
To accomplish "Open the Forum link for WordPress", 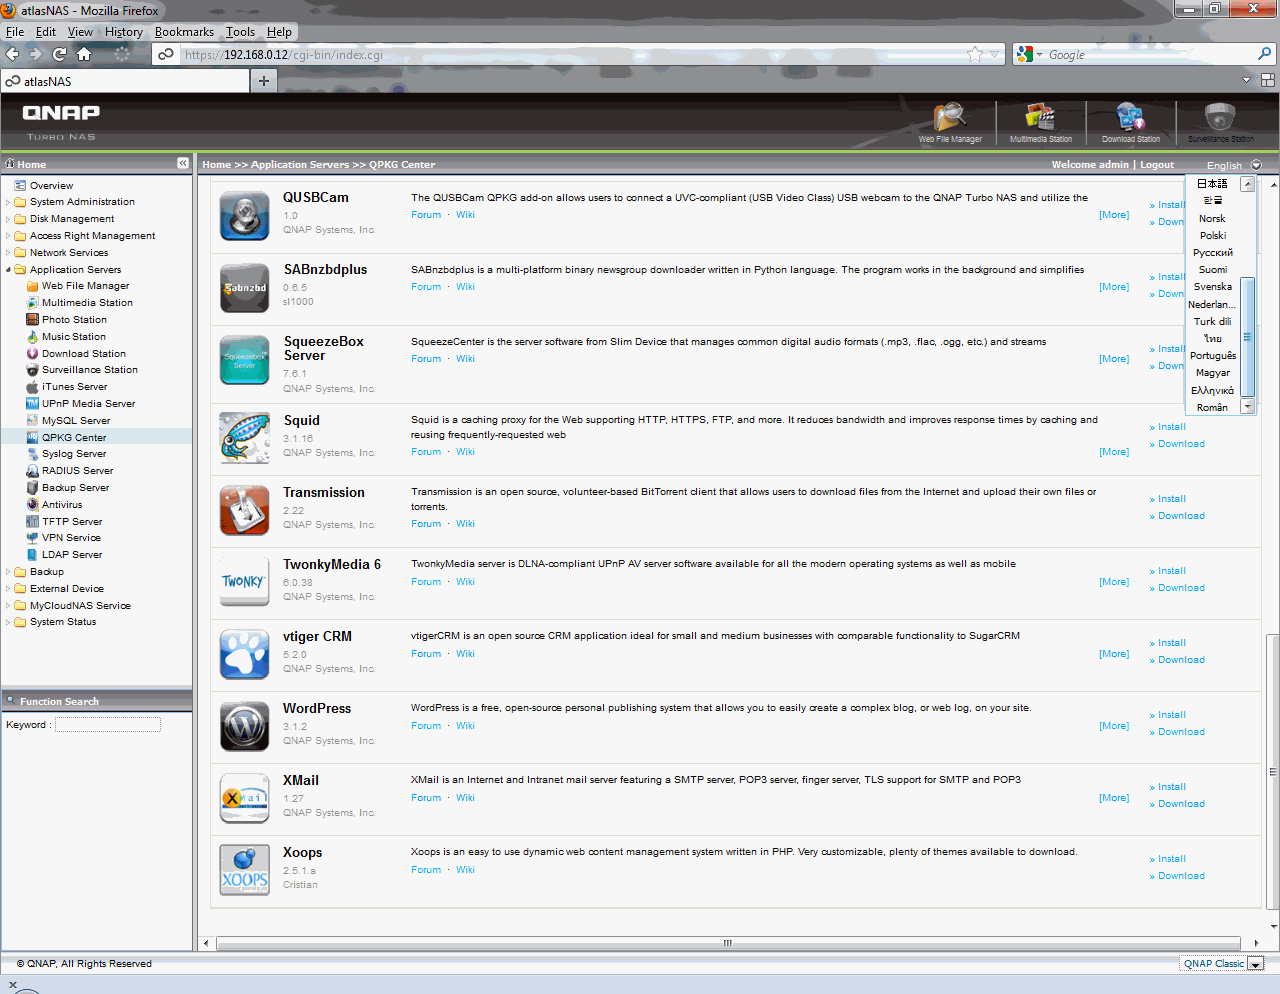I will point(426,726).
